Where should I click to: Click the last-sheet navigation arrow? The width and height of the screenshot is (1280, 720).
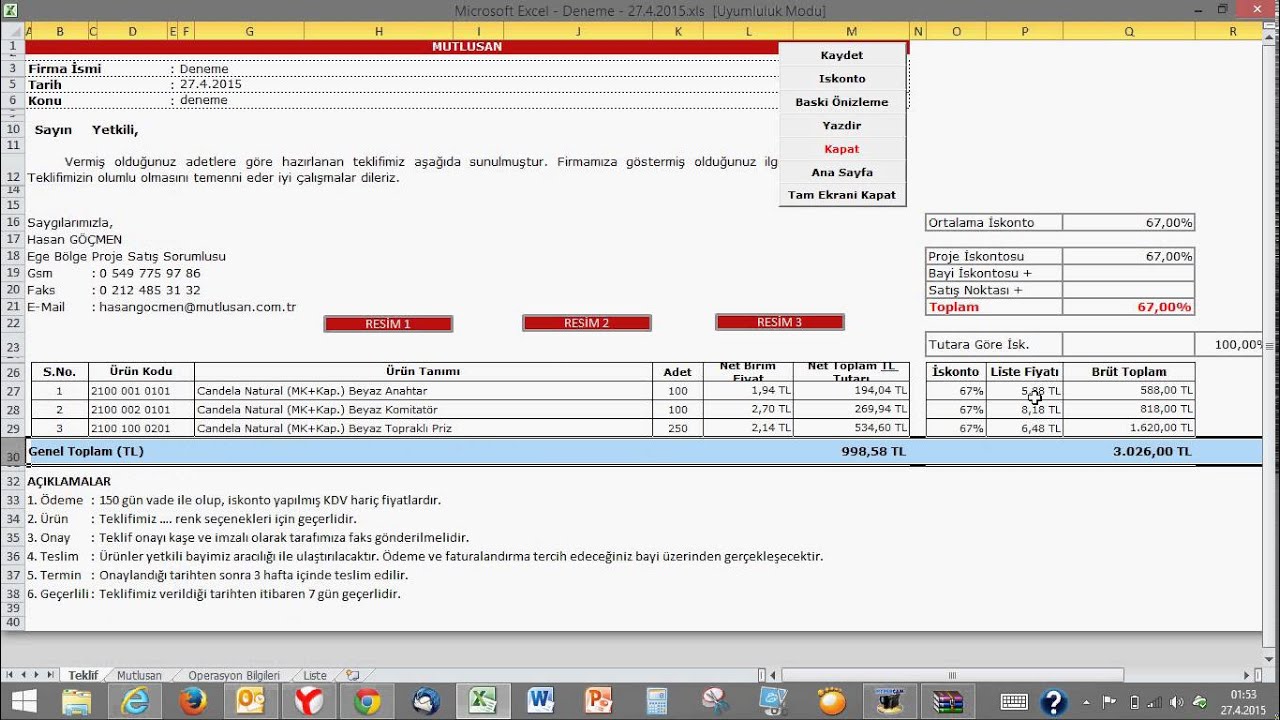point(50,675)
